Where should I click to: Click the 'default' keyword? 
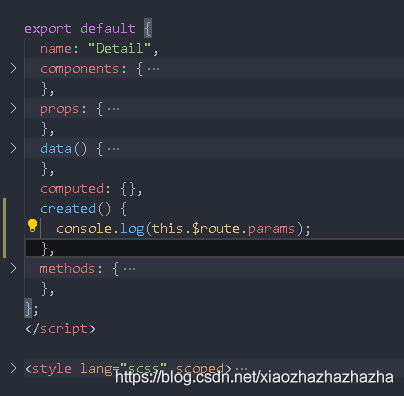tap(108, 28)
